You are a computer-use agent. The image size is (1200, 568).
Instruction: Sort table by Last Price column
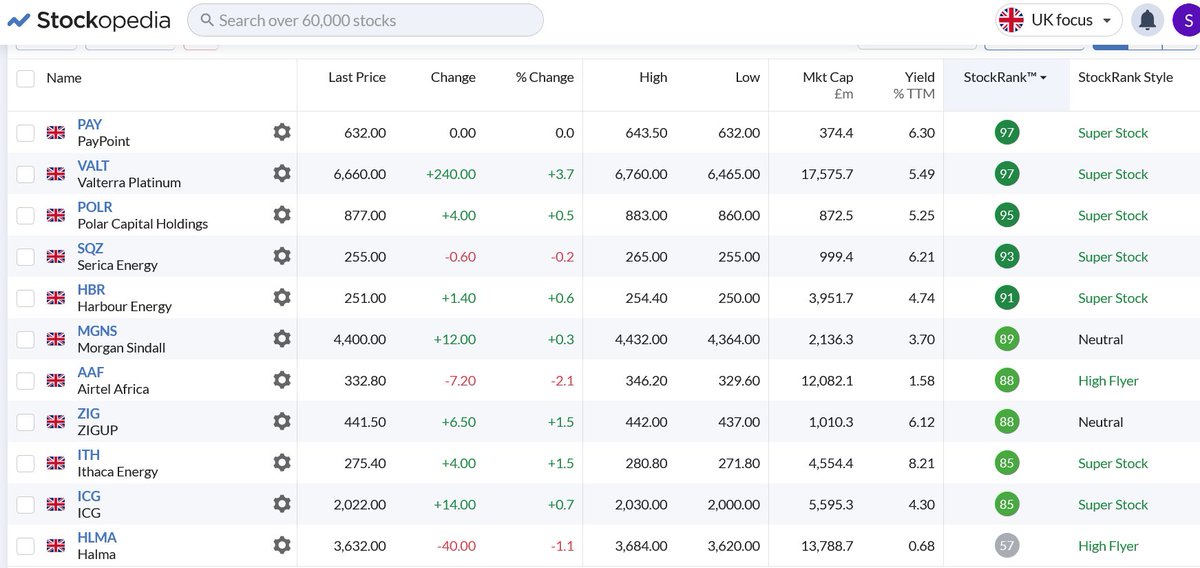357,78
